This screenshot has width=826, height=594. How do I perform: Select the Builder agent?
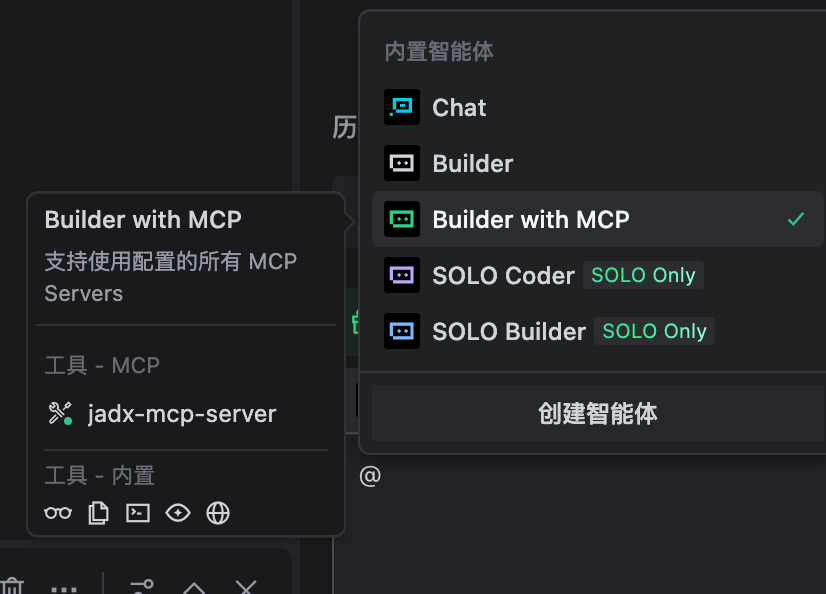pyautogui.click(x=472, y=164)
